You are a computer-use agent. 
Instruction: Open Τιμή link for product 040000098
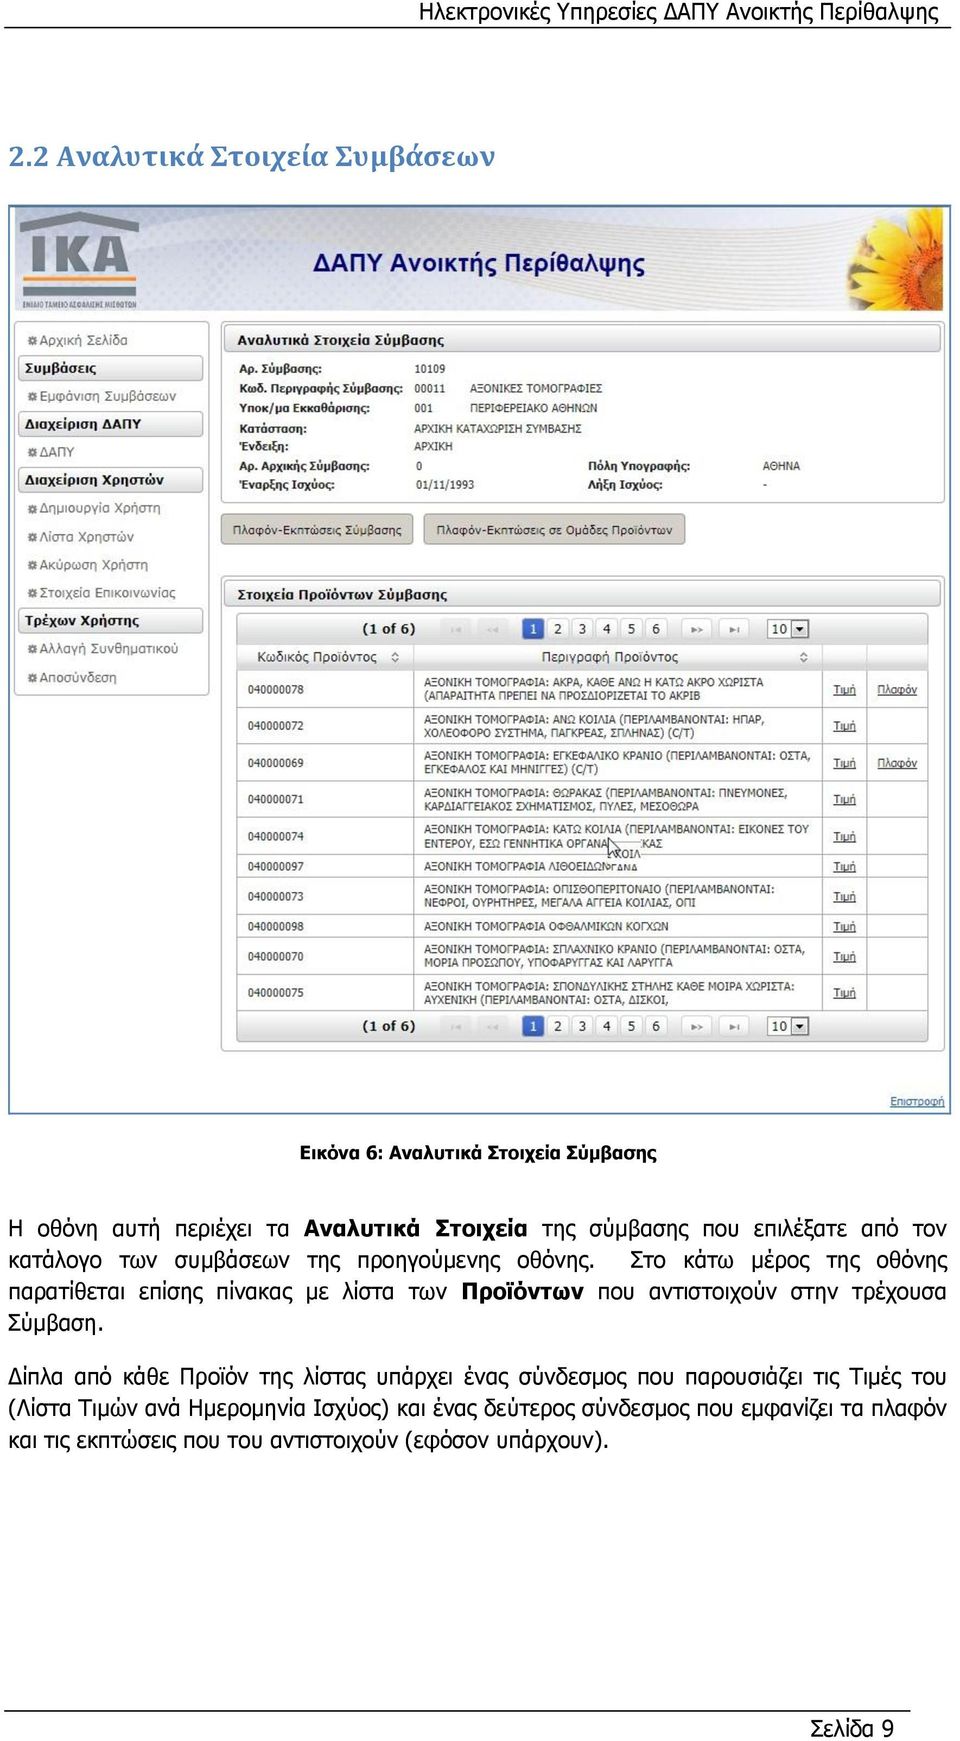point(845,927)
